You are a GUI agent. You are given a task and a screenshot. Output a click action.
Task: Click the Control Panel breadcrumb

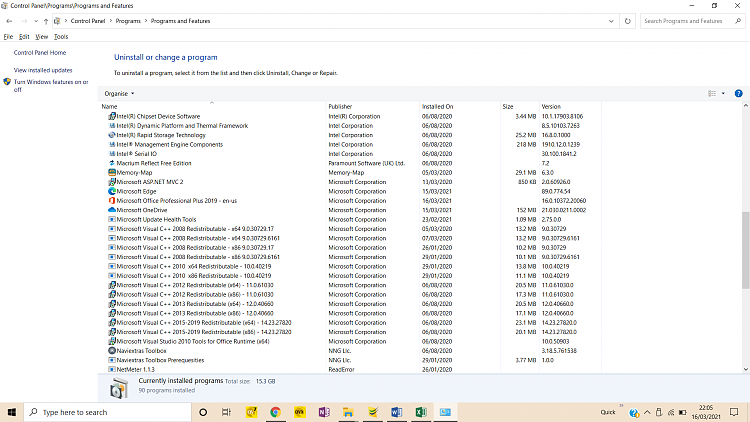click(x=88, y=21)
